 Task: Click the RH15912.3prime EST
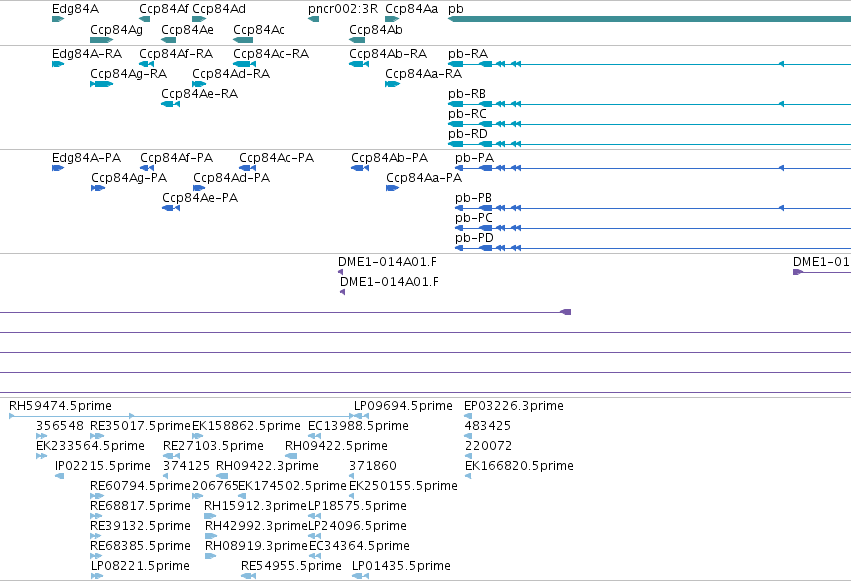(x=211, y=516)
